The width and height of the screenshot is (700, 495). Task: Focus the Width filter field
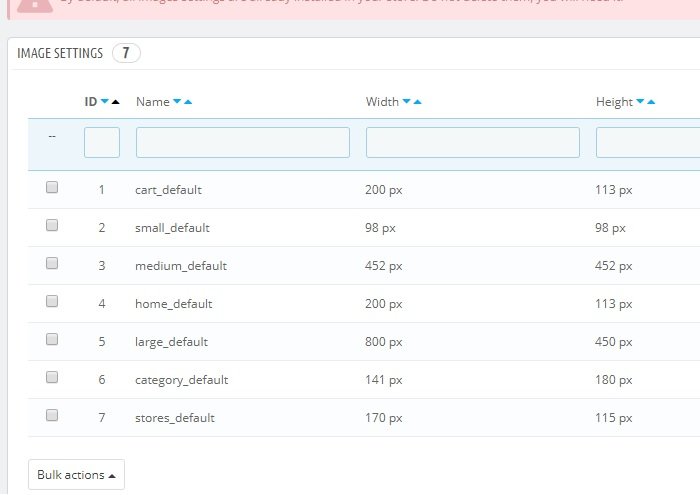tap(473, 142)
